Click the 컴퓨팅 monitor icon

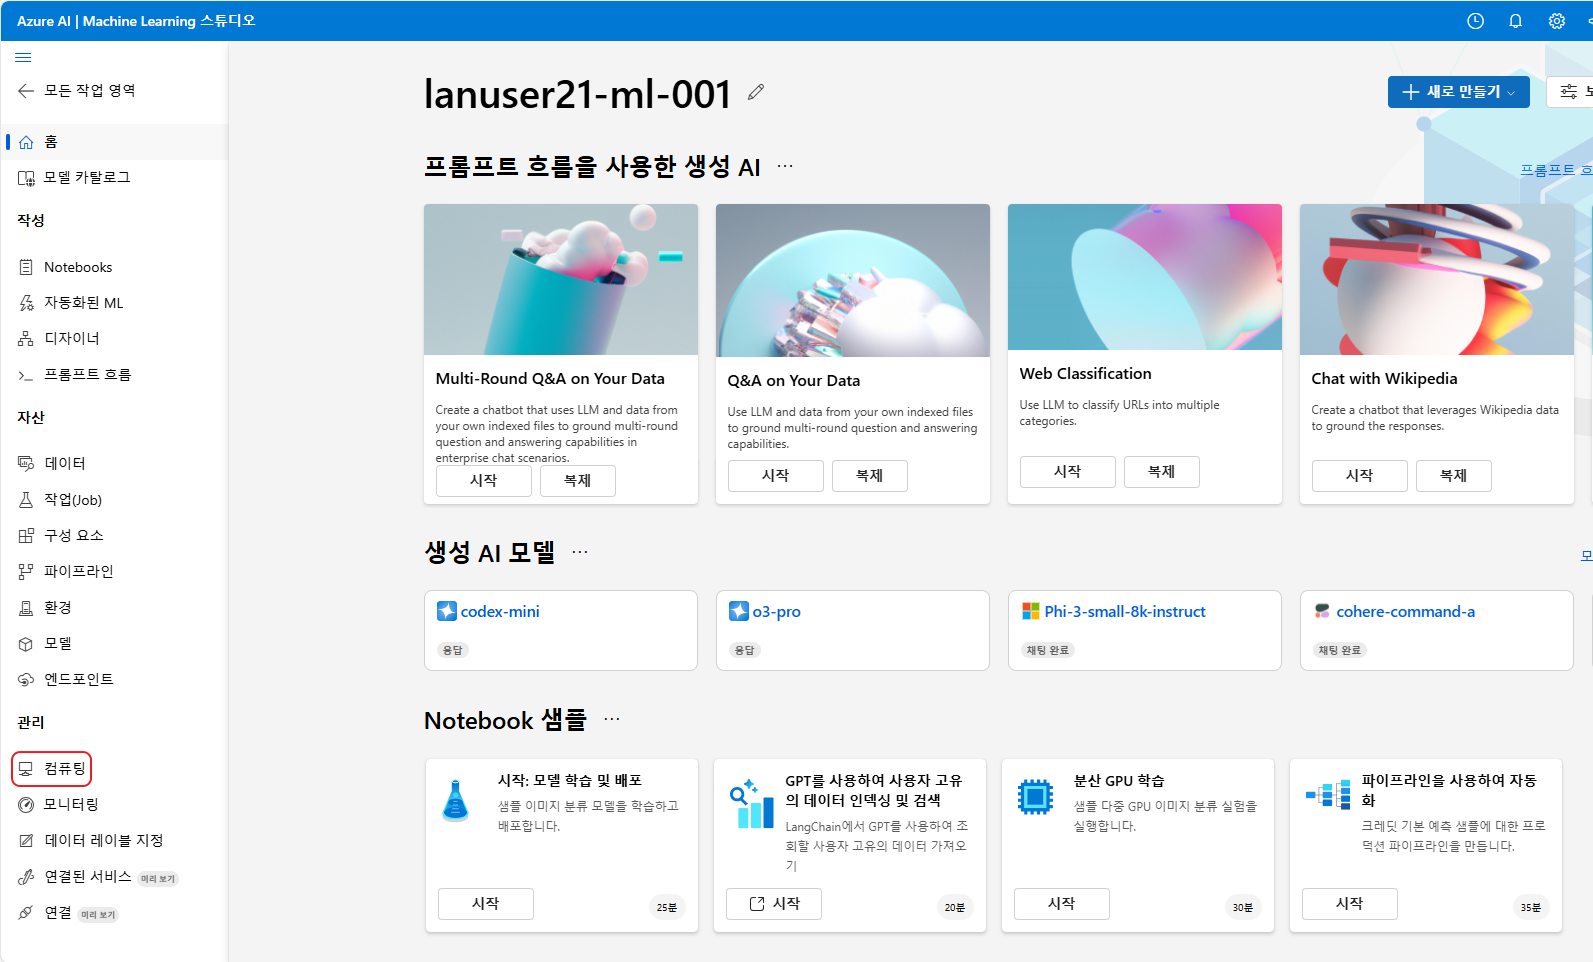click(26, 769)
